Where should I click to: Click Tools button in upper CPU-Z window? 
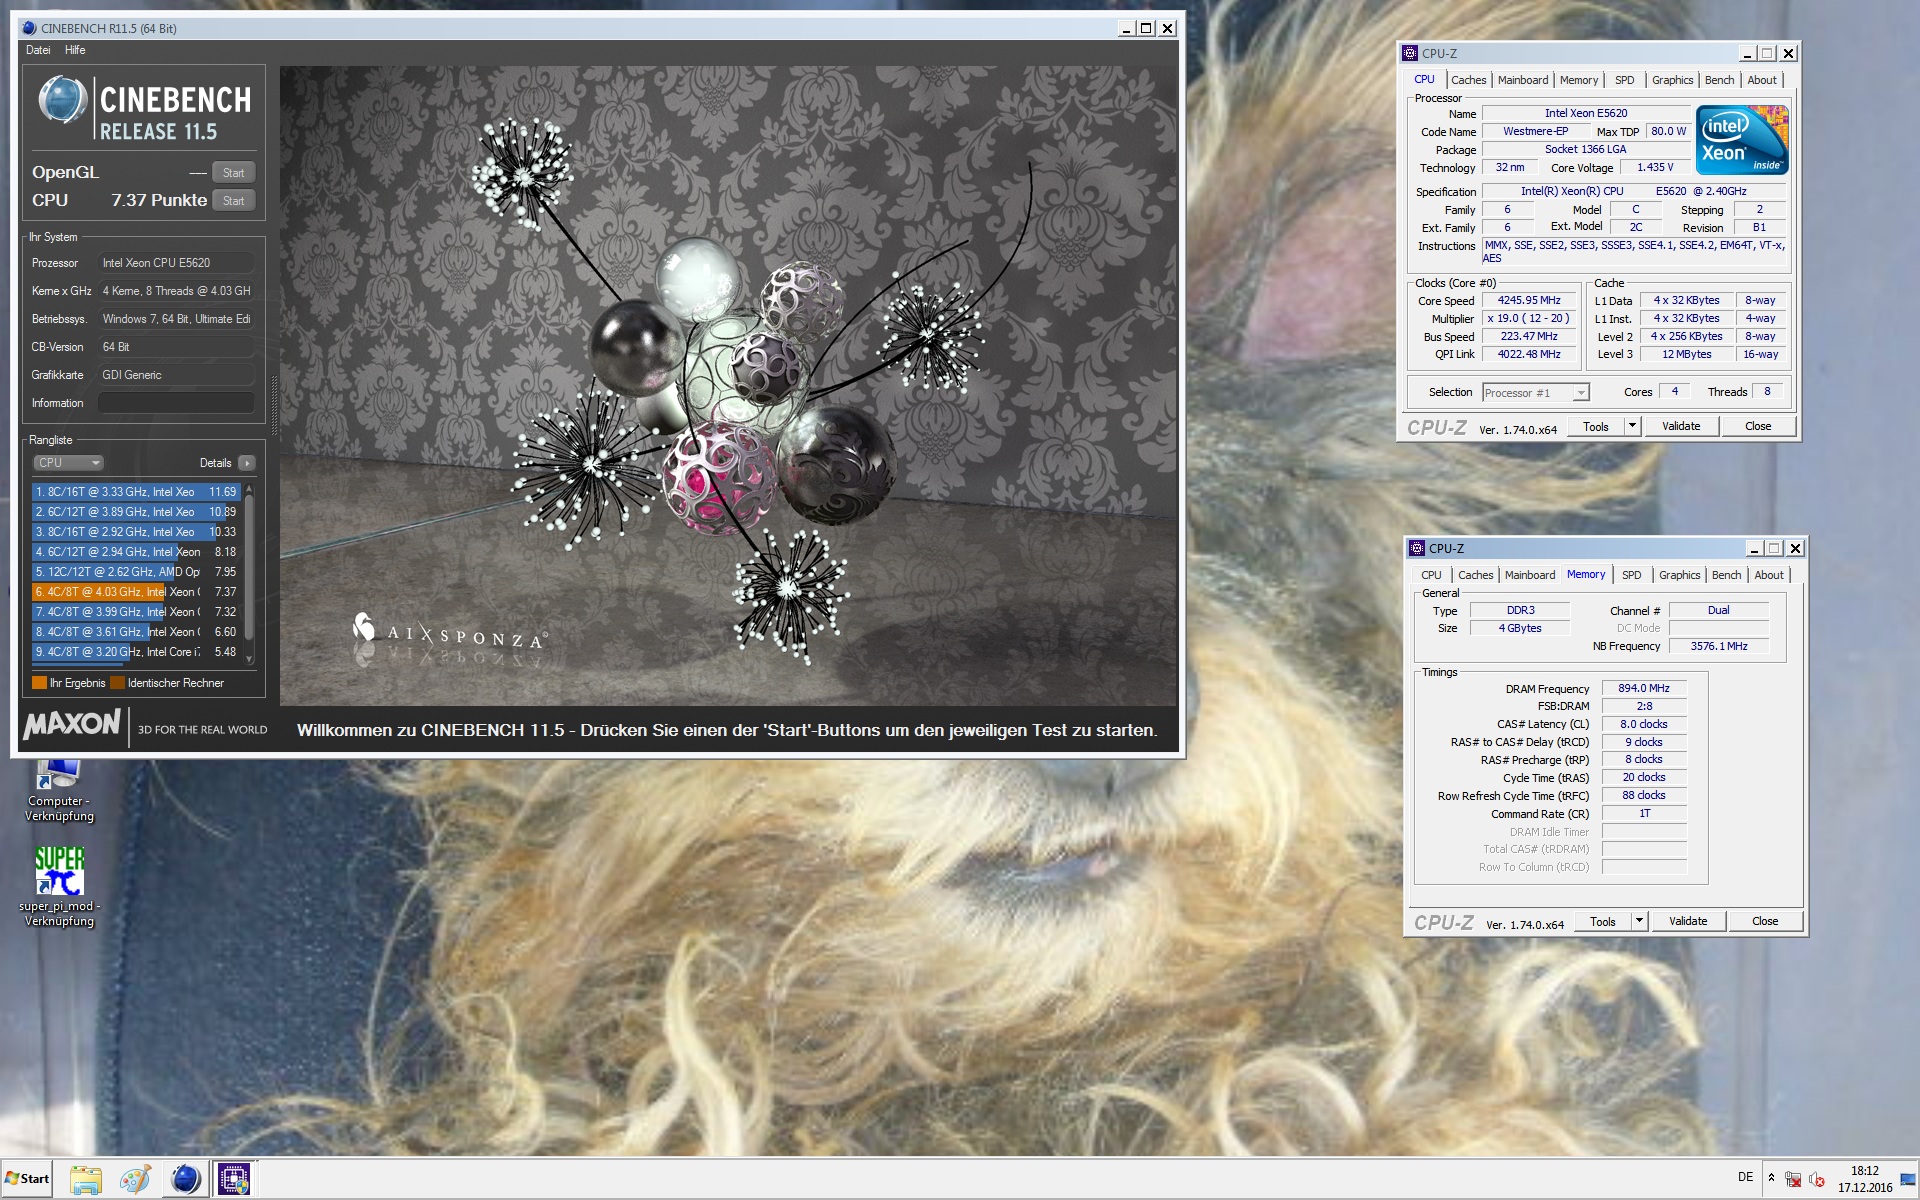[1596, 426]
